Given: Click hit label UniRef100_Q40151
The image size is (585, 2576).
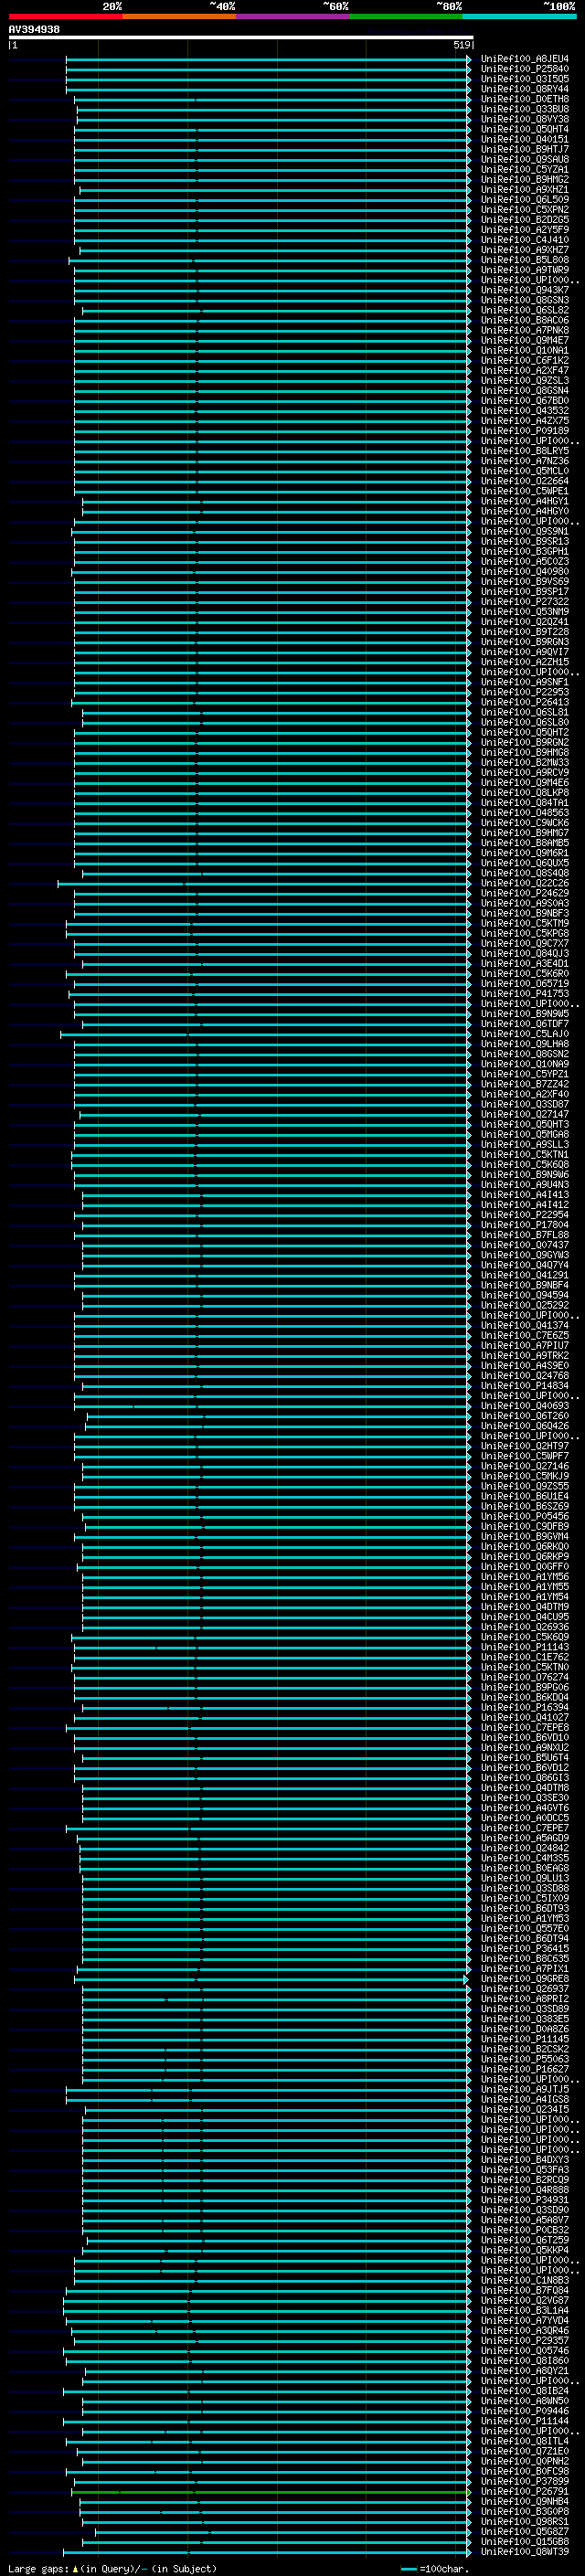Looking at the screenshot, I should [525, 139].
